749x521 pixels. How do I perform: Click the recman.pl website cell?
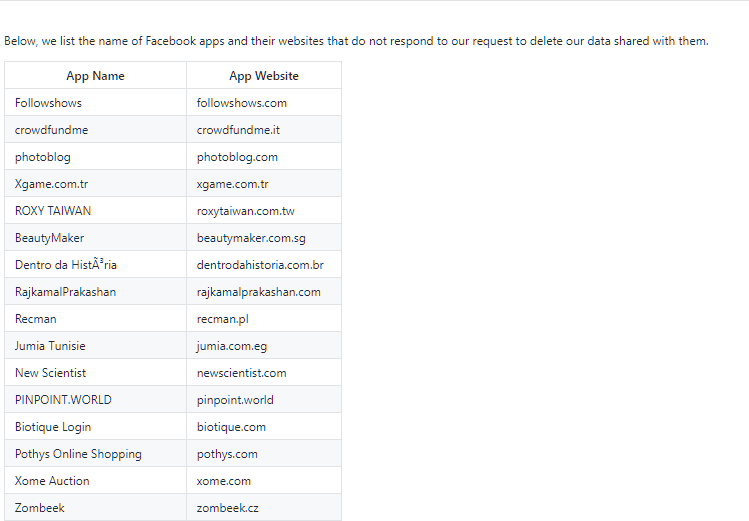264,319
